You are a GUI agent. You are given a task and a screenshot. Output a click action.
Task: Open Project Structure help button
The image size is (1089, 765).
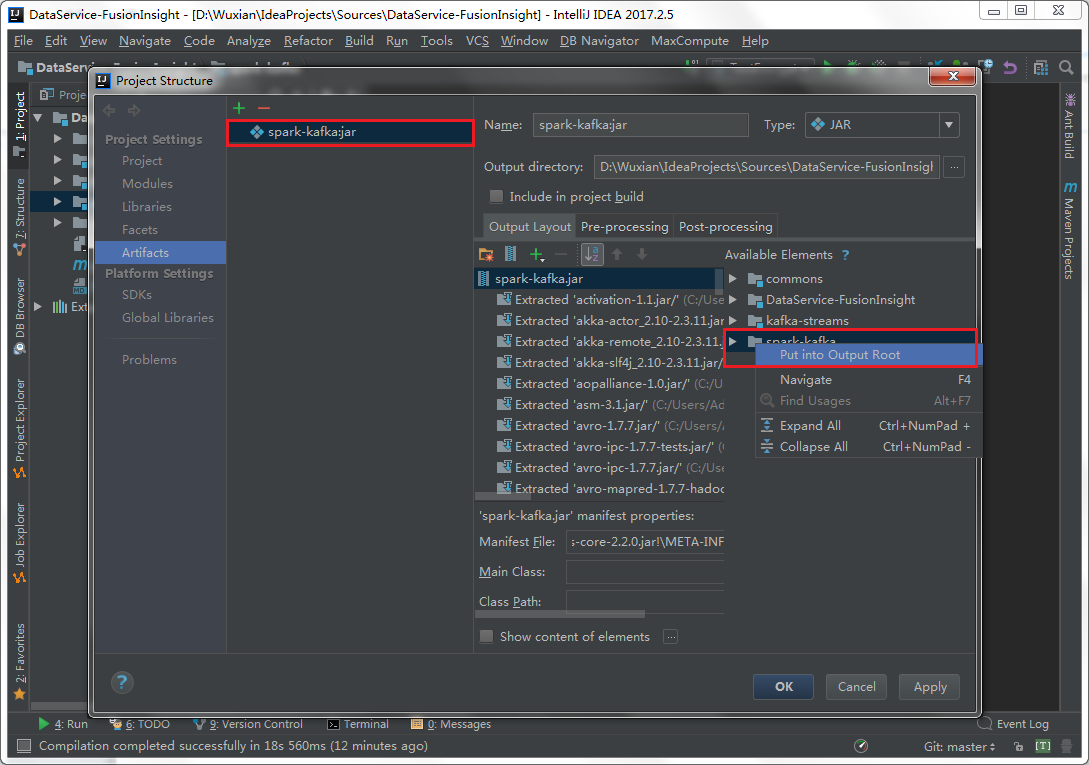(122, 682)
